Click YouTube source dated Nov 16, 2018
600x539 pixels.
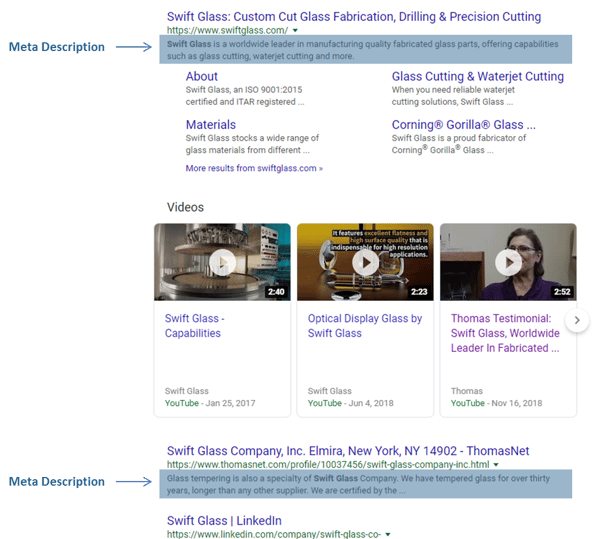468,403
